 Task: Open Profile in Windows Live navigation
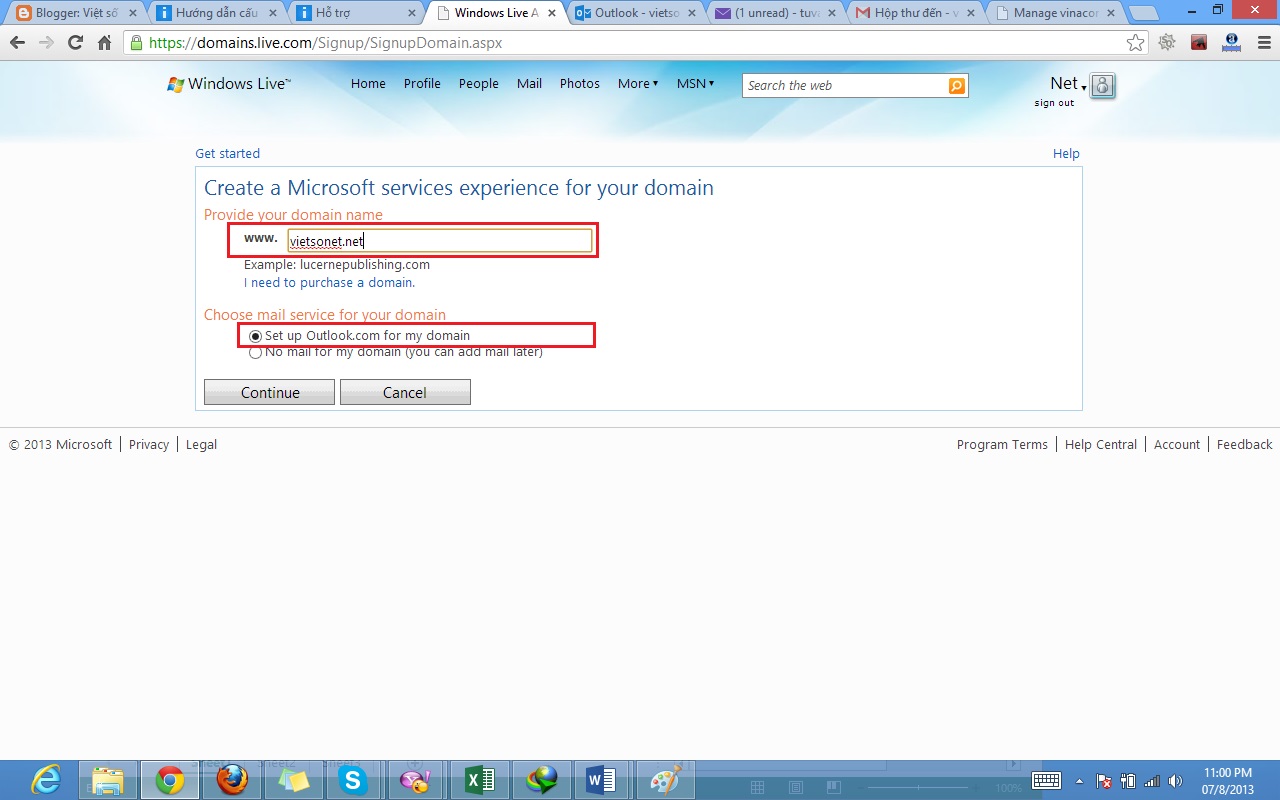(x=422, y=84)
